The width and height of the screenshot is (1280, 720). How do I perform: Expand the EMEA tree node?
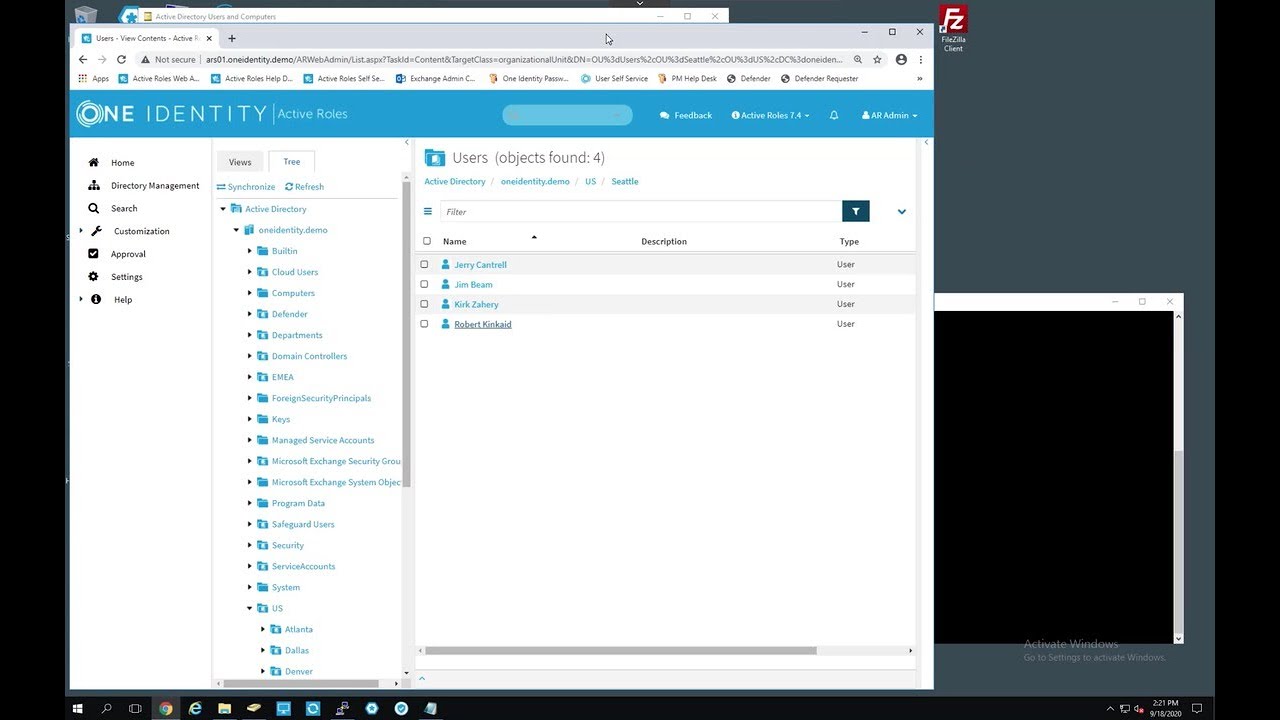(250, 377)
